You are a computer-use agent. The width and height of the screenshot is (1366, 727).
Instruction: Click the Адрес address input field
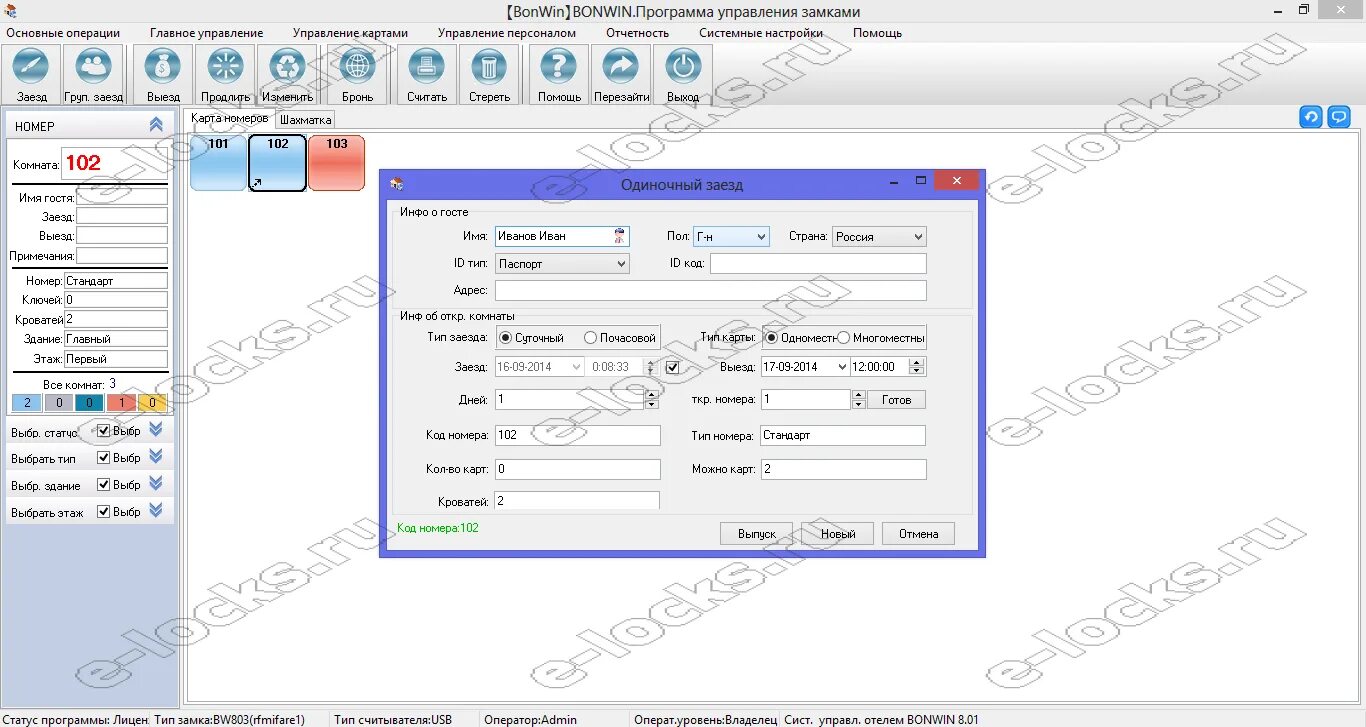(711, 291)
